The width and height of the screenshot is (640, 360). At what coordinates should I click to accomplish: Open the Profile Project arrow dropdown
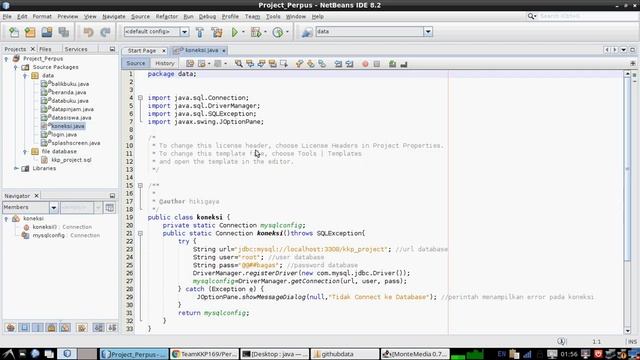coord(287,32)
